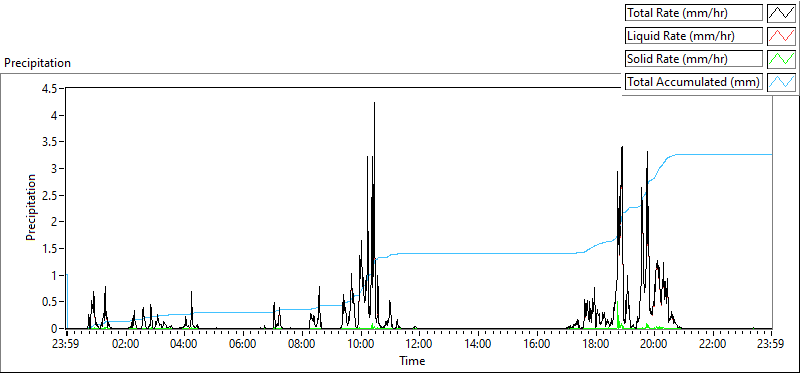The image size is (800, 373).
Task: Click the Total Accumulated blue line icon
Action: pyautogui.click(x=781, y=81)
